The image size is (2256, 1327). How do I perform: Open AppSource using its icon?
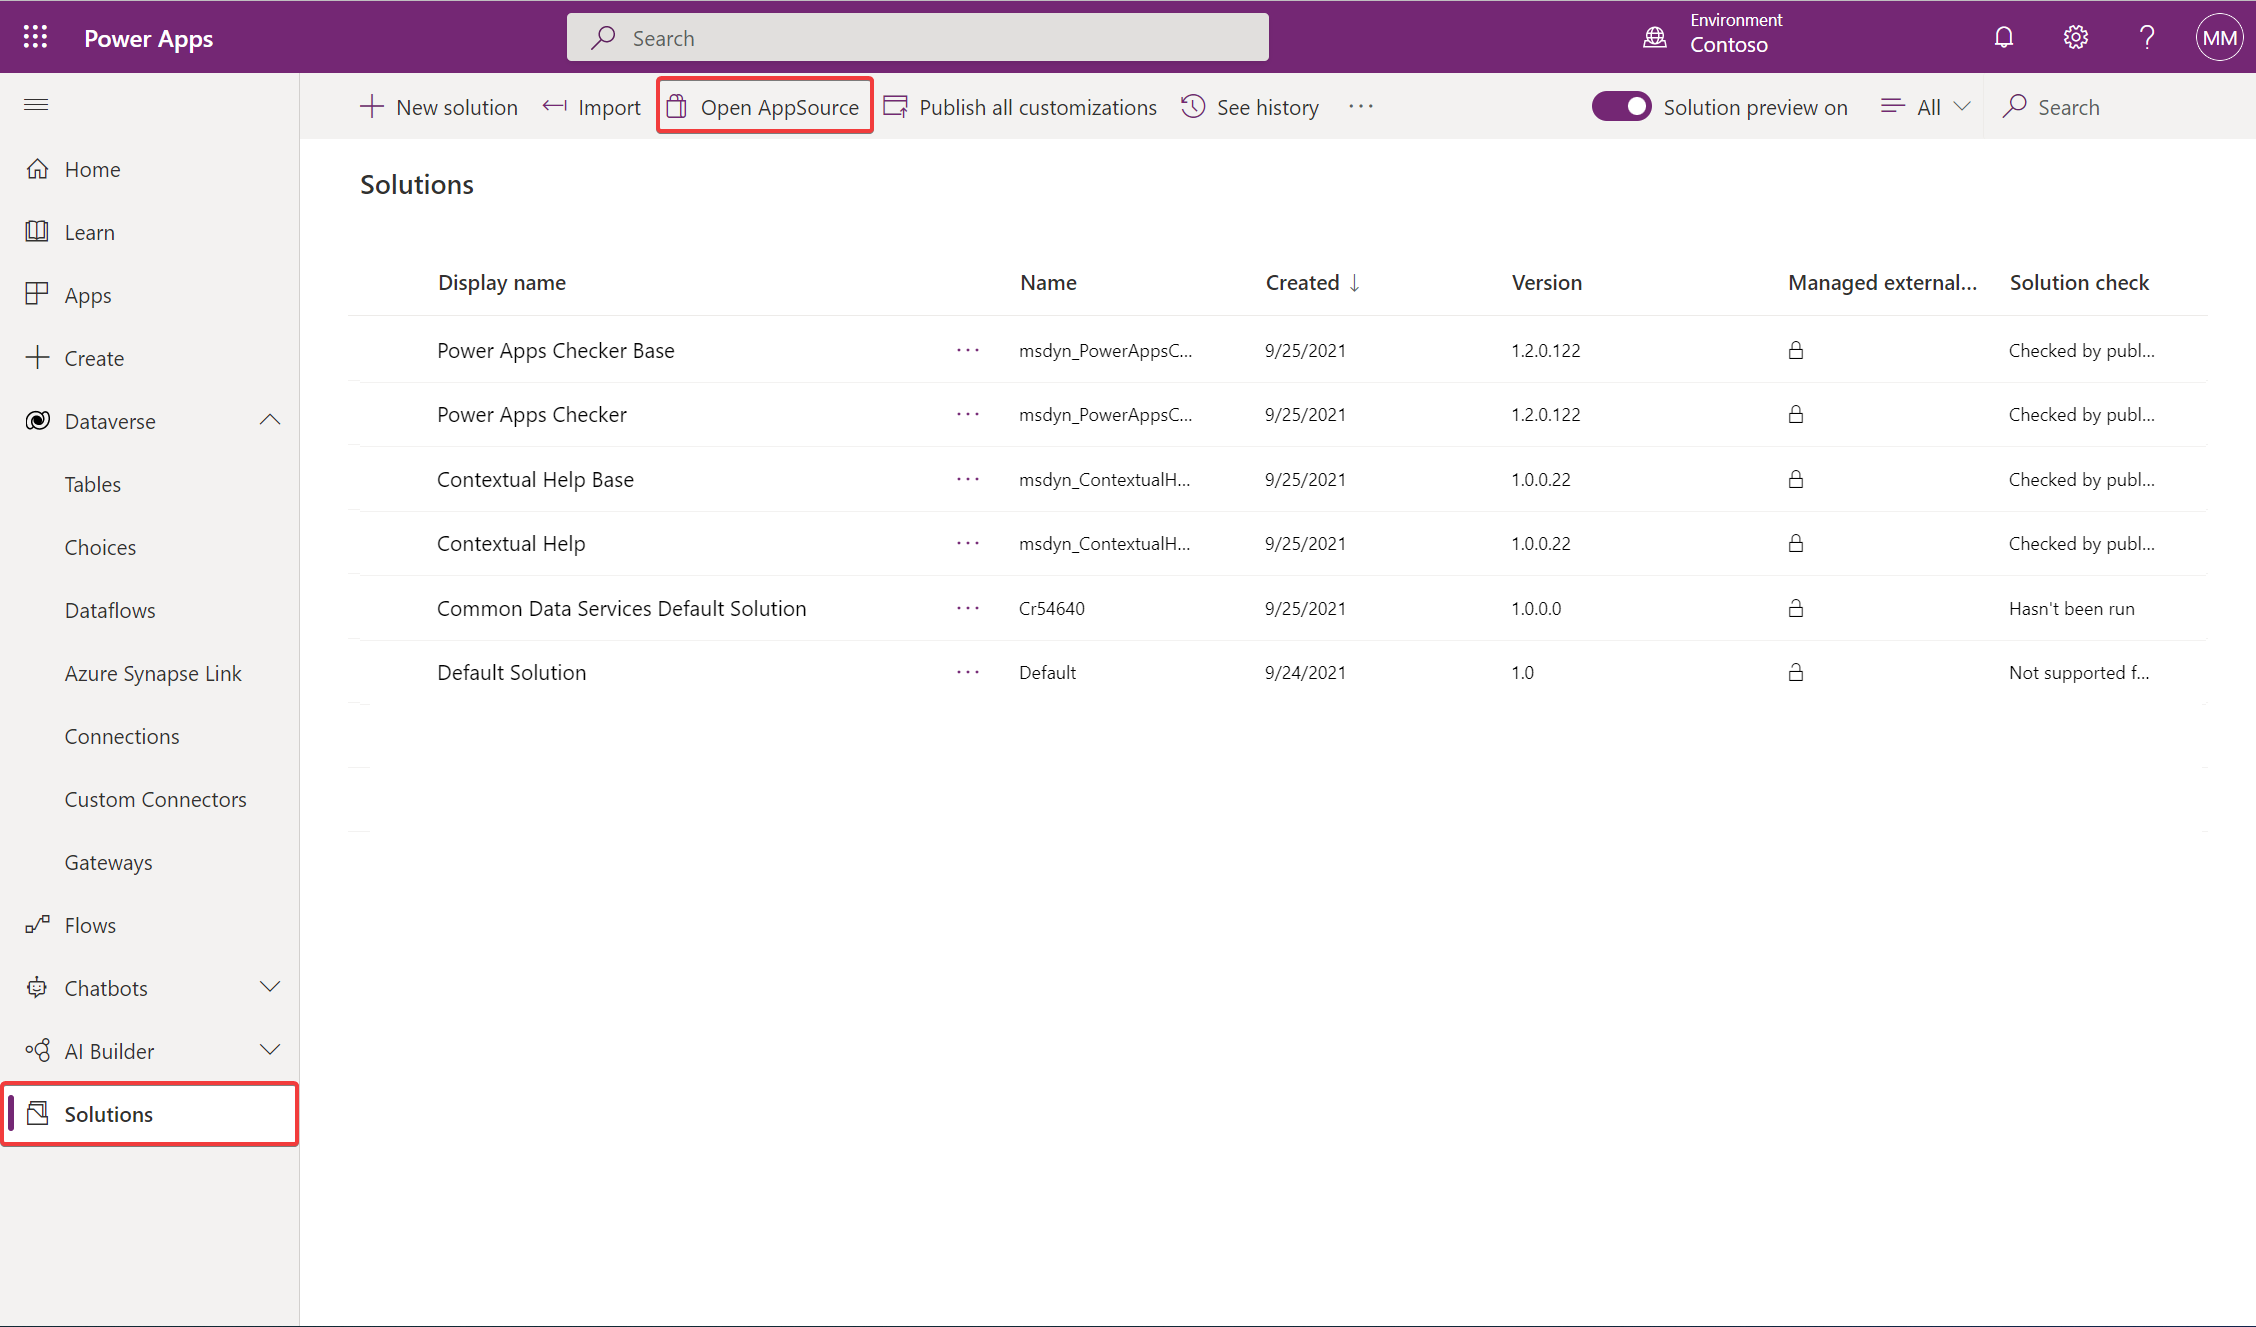(x=678, y=106)
